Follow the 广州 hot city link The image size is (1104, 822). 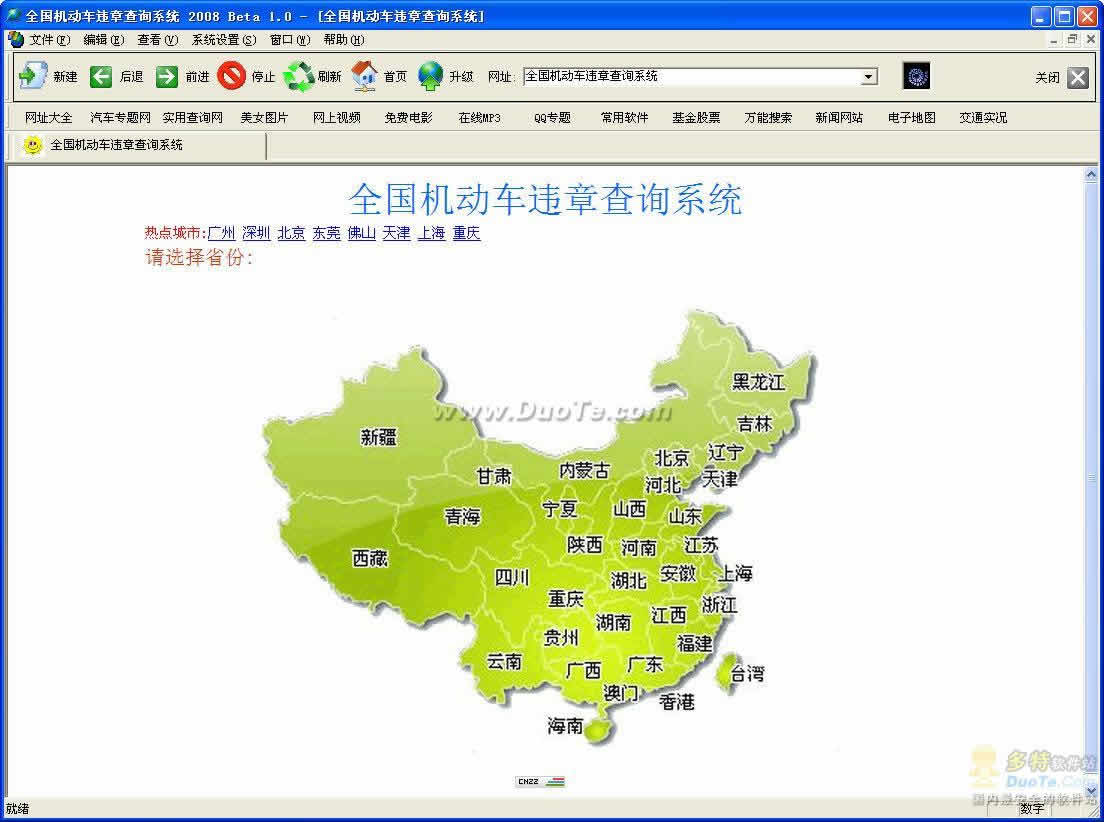[221, 233]
